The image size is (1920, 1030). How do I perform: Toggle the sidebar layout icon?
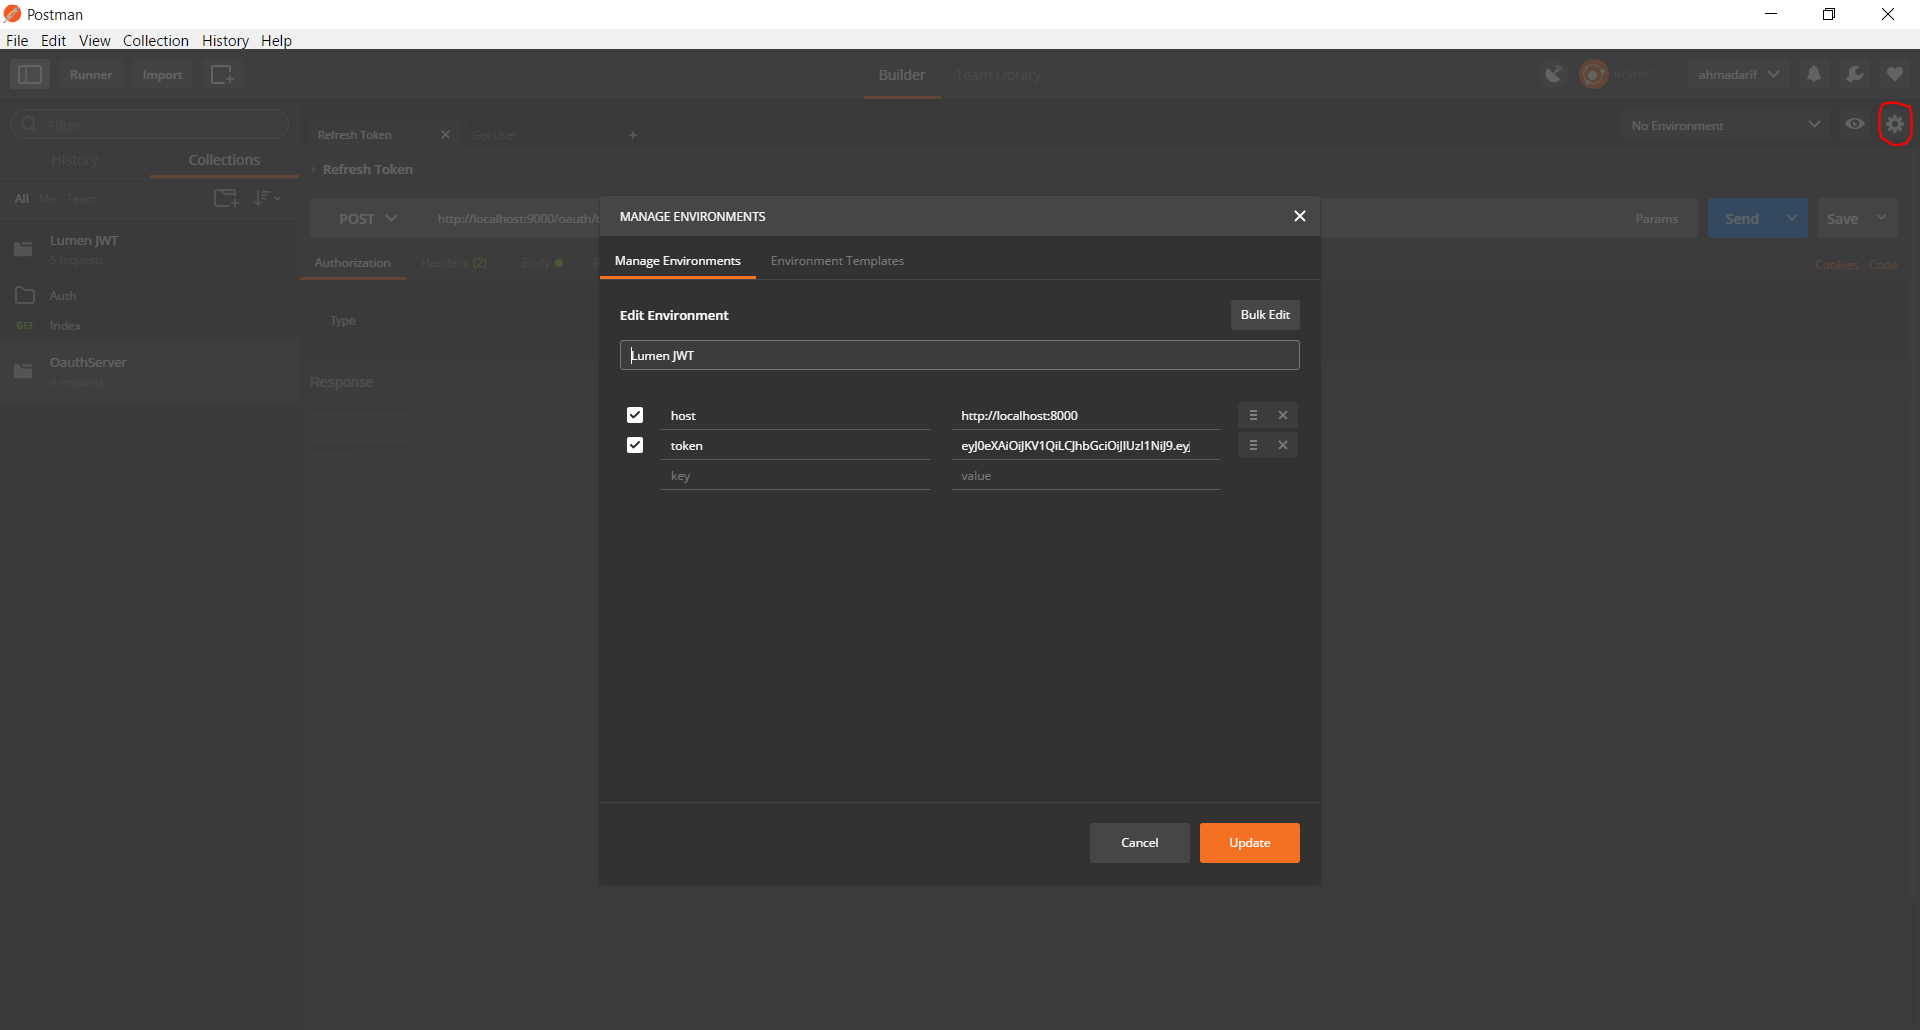[x=30, y=75]
